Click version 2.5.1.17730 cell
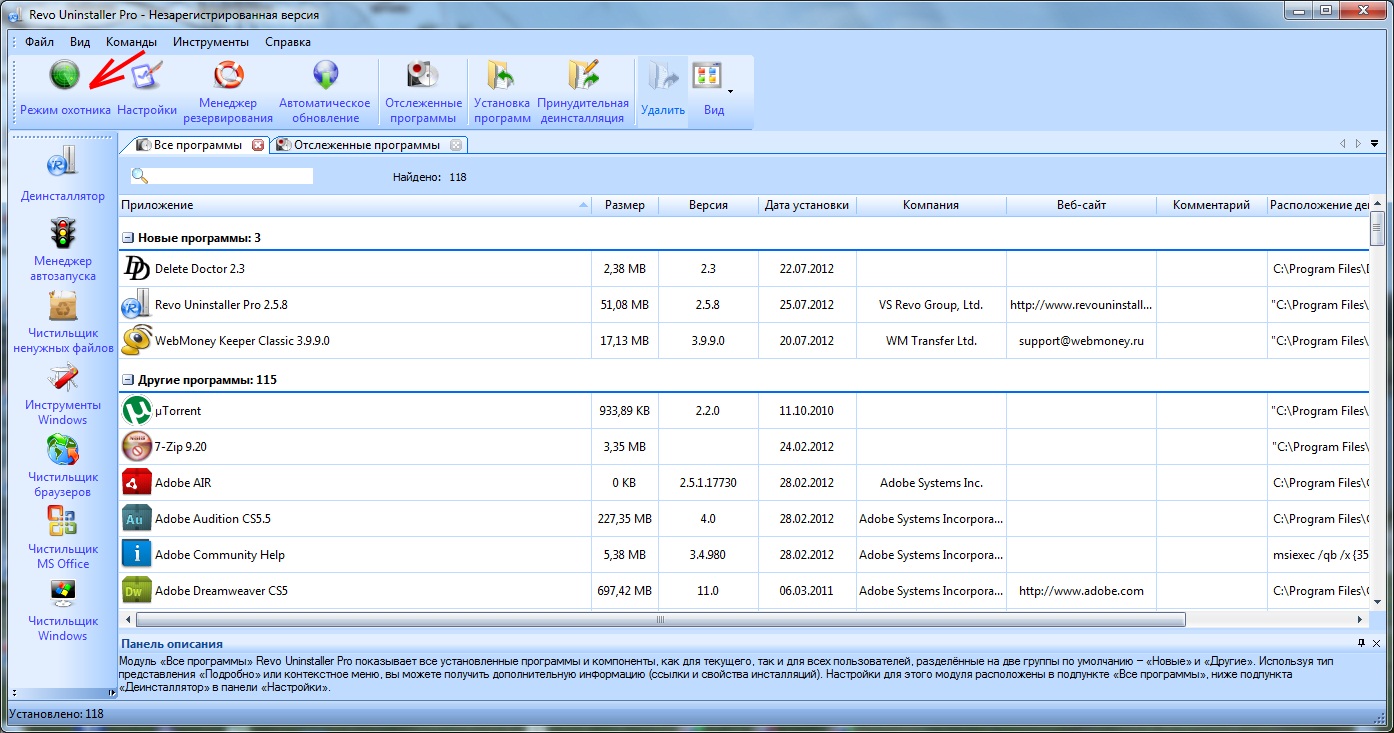The width and height of the screenshot is (1394, 733). pyautogui.click(x=708, y=483)
